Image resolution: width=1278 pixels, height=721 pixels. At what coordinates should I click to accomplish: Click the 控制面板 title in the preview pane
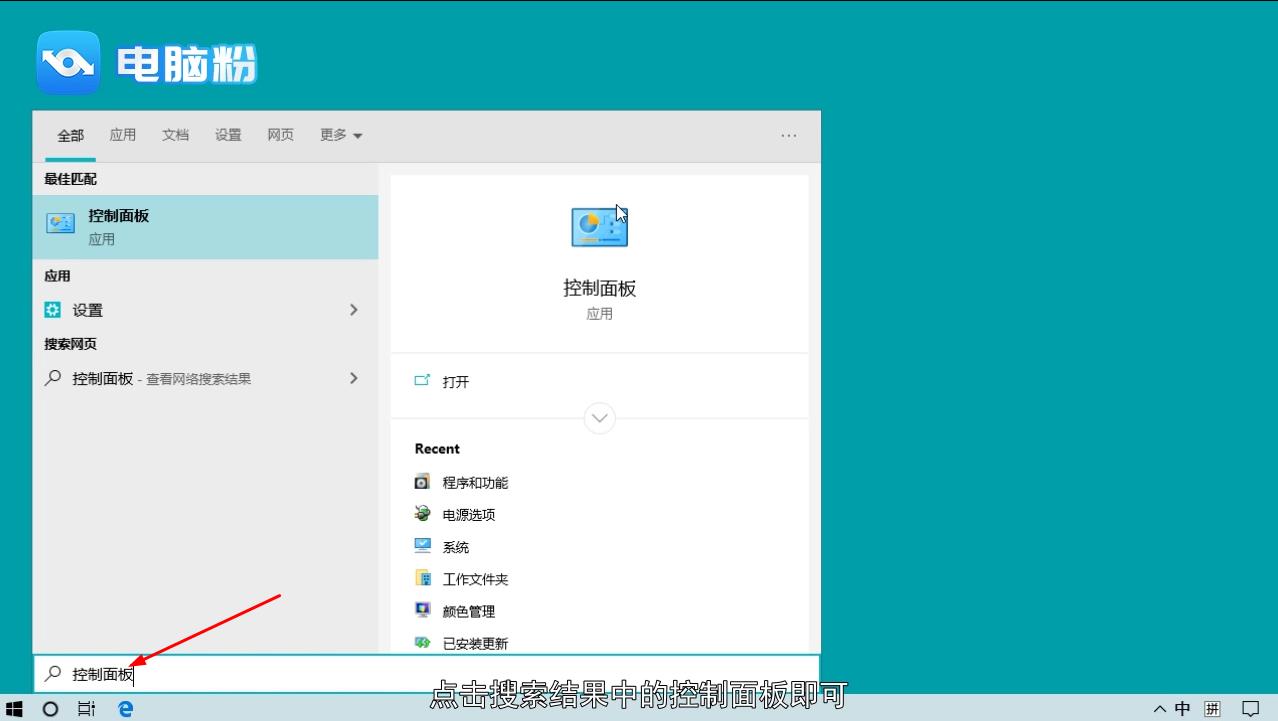pyautogui.click(x=599, y=288)
